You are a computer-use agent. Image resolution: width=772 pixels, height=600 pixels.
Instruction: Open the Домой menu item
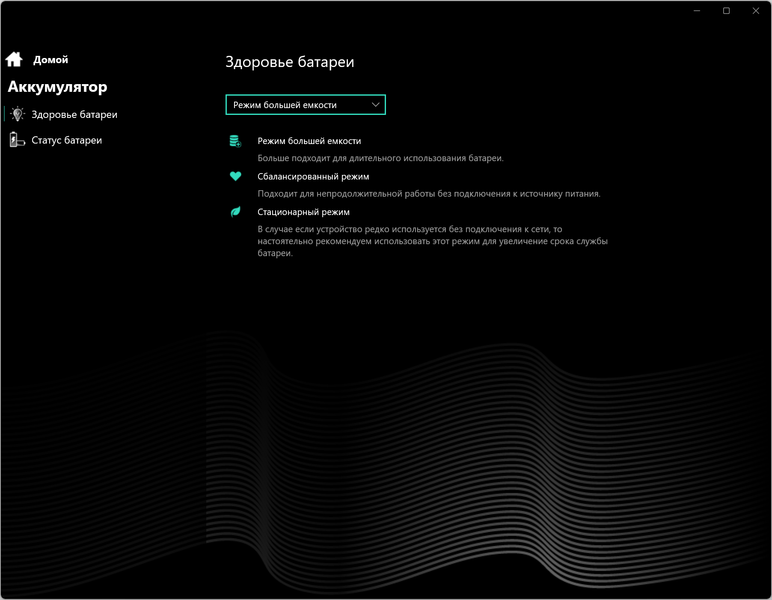pyautogui.click(x=50, y=60)
